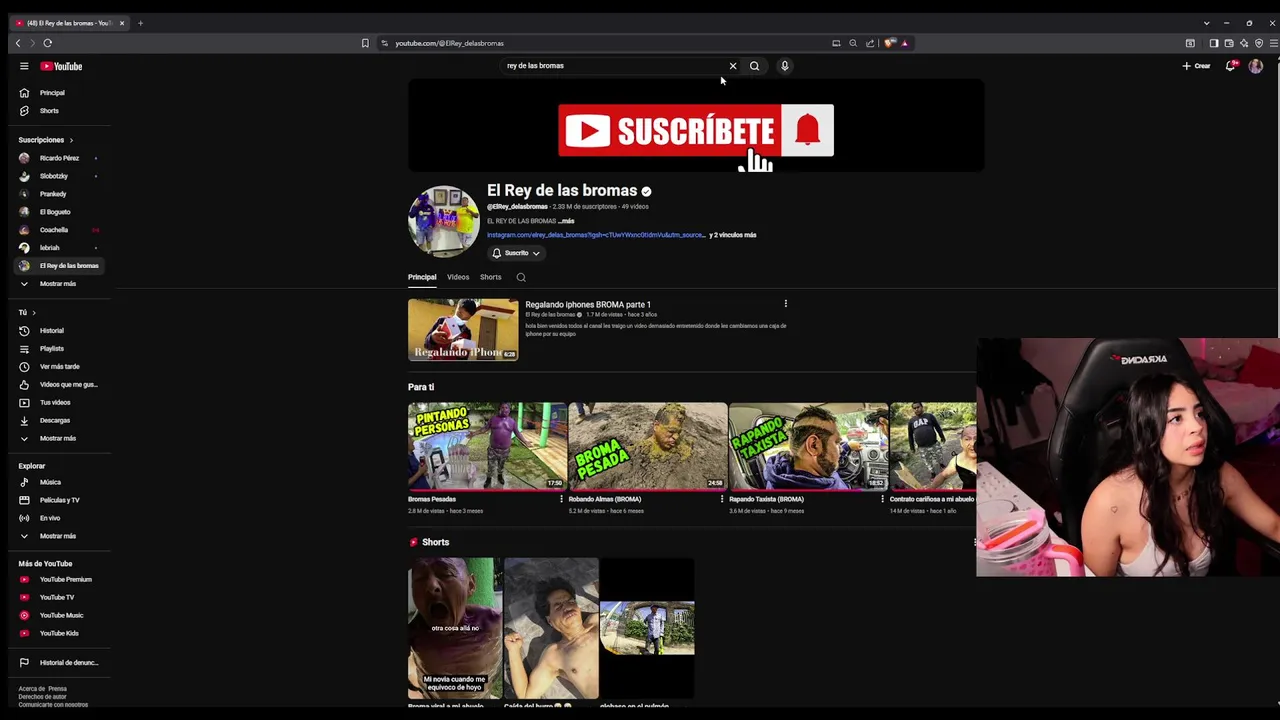Play Rapando Taxista video thumbnail
The image size is (1280, 720).
(808, 446)
